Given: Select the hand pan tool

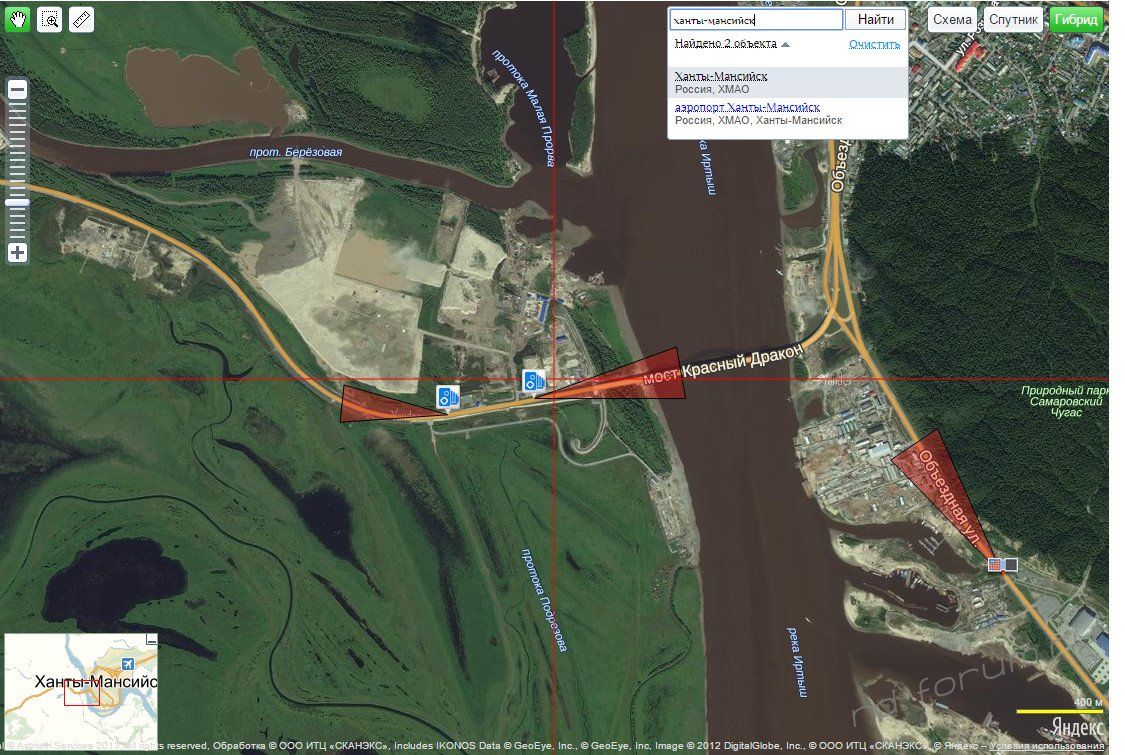Looking at the screenshot, I should coord(18,19).
